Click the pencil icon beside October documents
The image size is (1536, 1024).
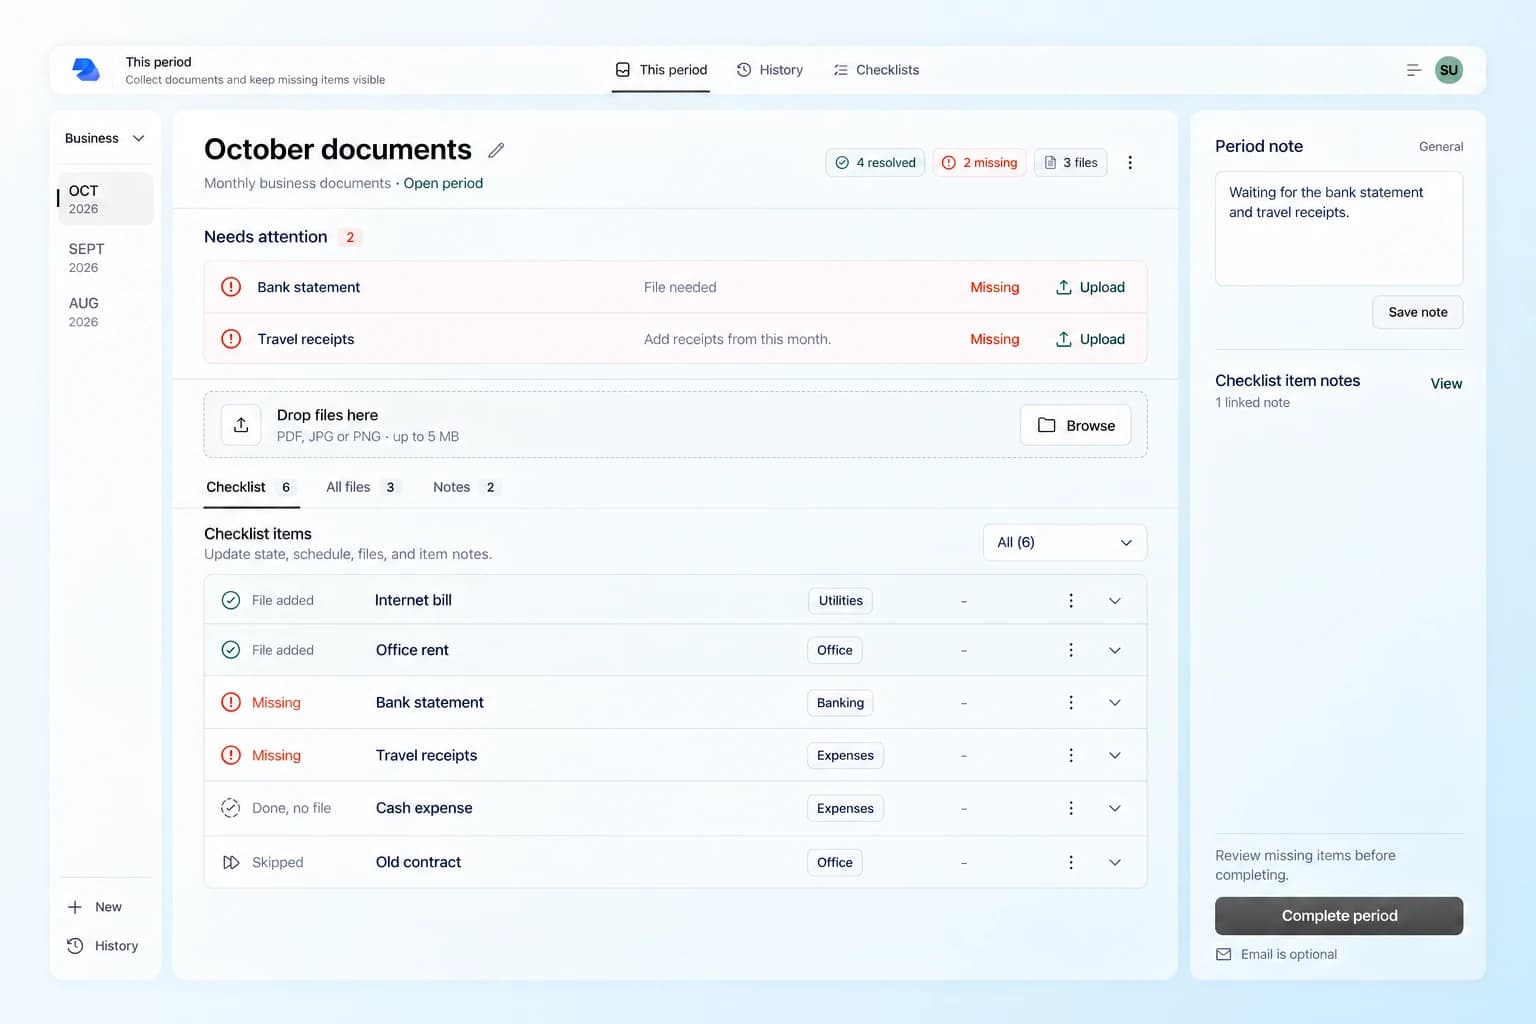pyautogui.click(x=496, y=150)
